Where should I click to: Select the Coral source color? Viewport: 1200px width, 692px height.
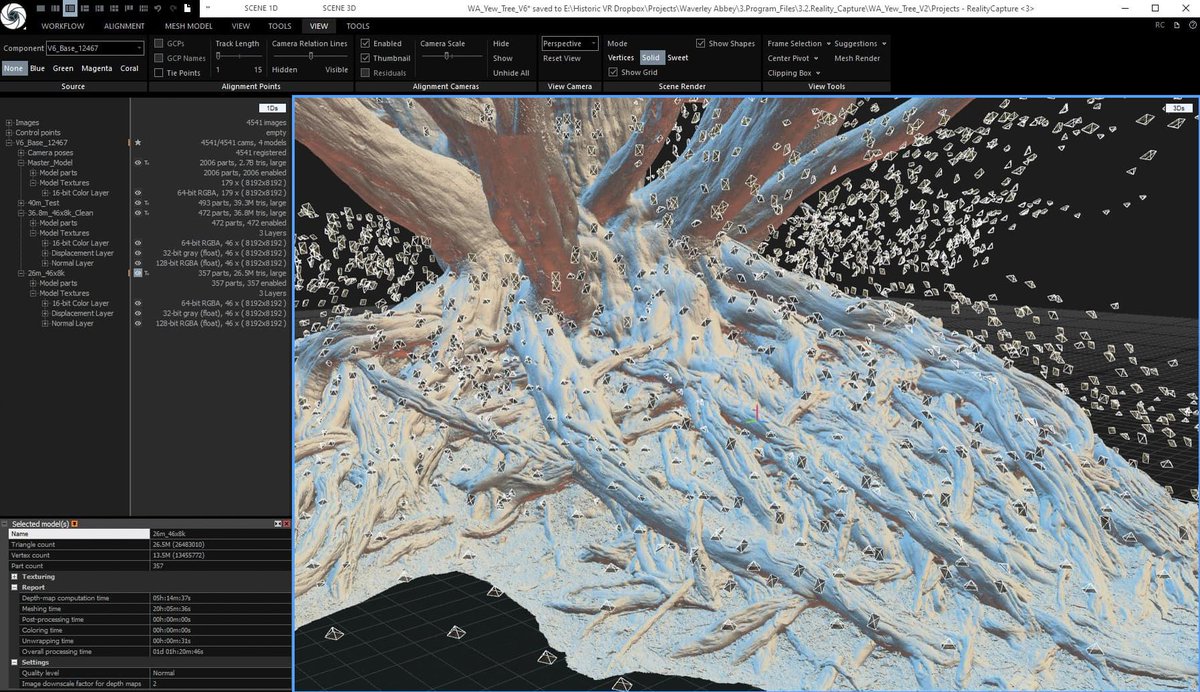[129, 69]
